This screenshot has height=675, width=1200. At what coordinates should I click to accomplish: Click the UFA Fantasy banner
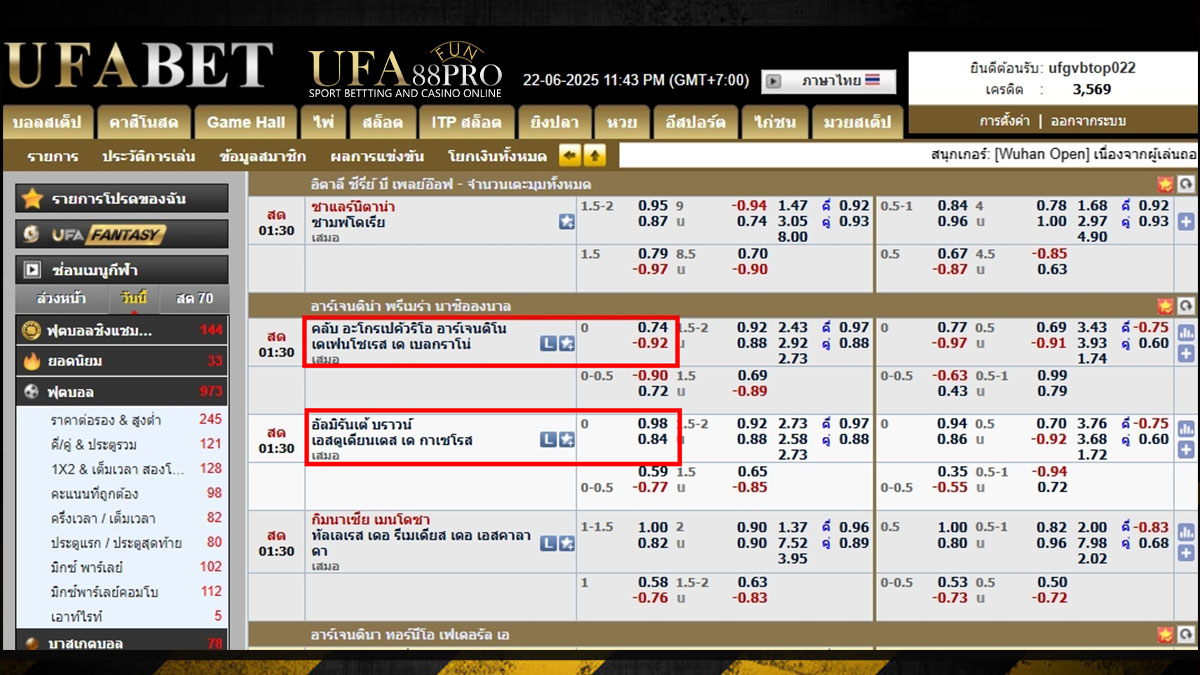click(x=122, y=235)
